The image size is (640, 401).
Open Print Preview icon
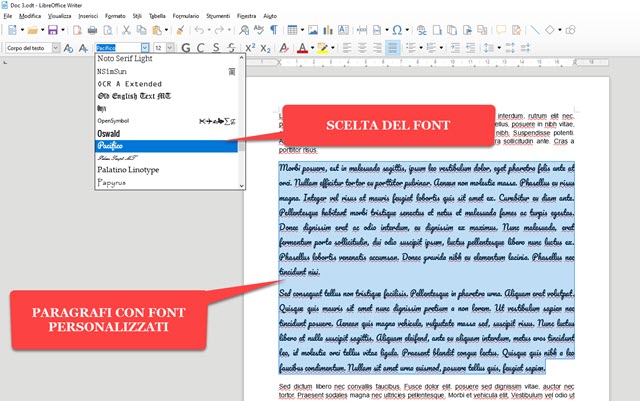coord(108,30)
